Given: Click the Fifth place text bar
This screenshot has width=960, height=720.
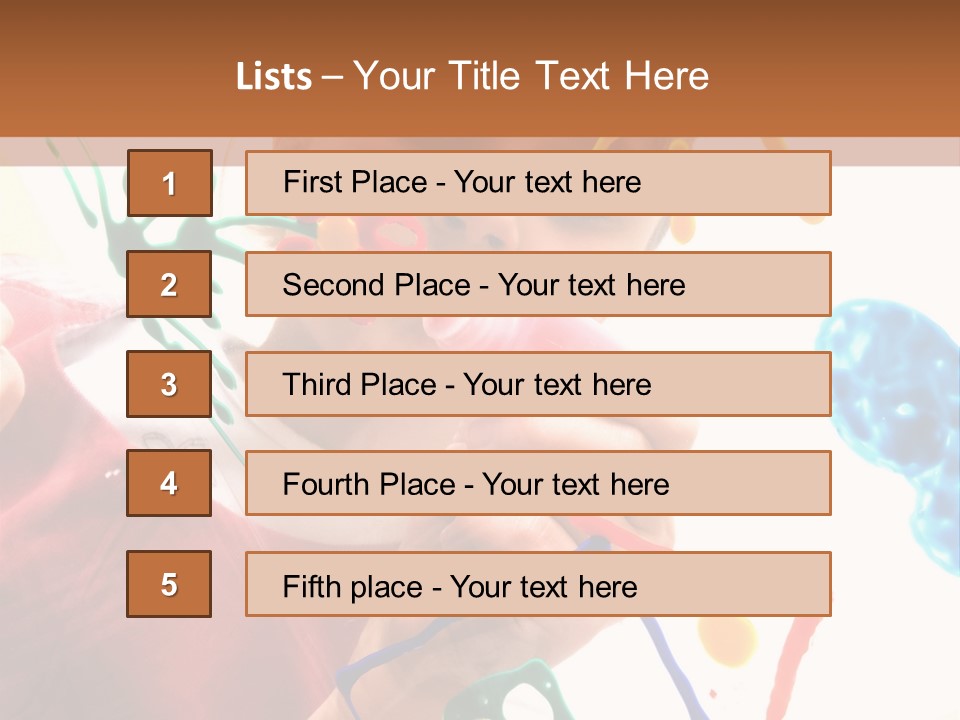Looking at the screenshot, I should tap(538, 584).
